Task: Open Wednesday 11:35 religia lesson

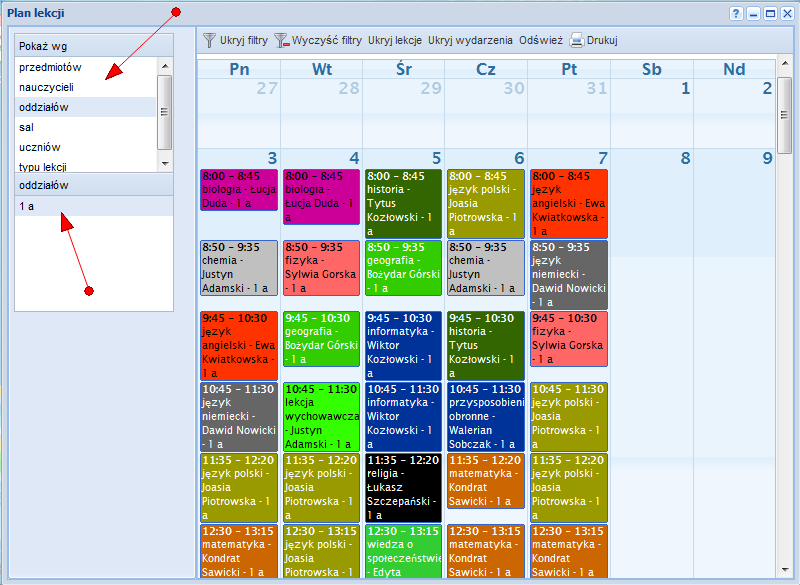Action: coord(404,488)
